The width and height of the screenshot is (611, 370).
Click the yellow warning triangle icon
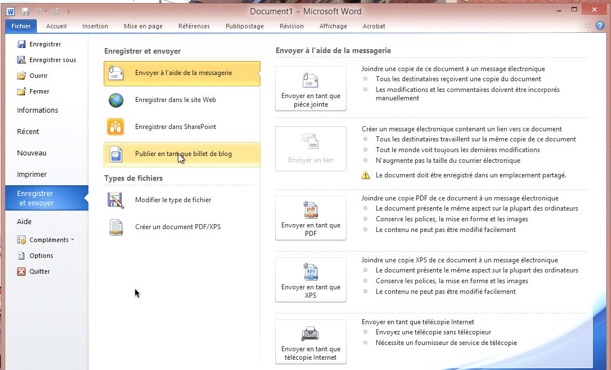pos(366,175)
